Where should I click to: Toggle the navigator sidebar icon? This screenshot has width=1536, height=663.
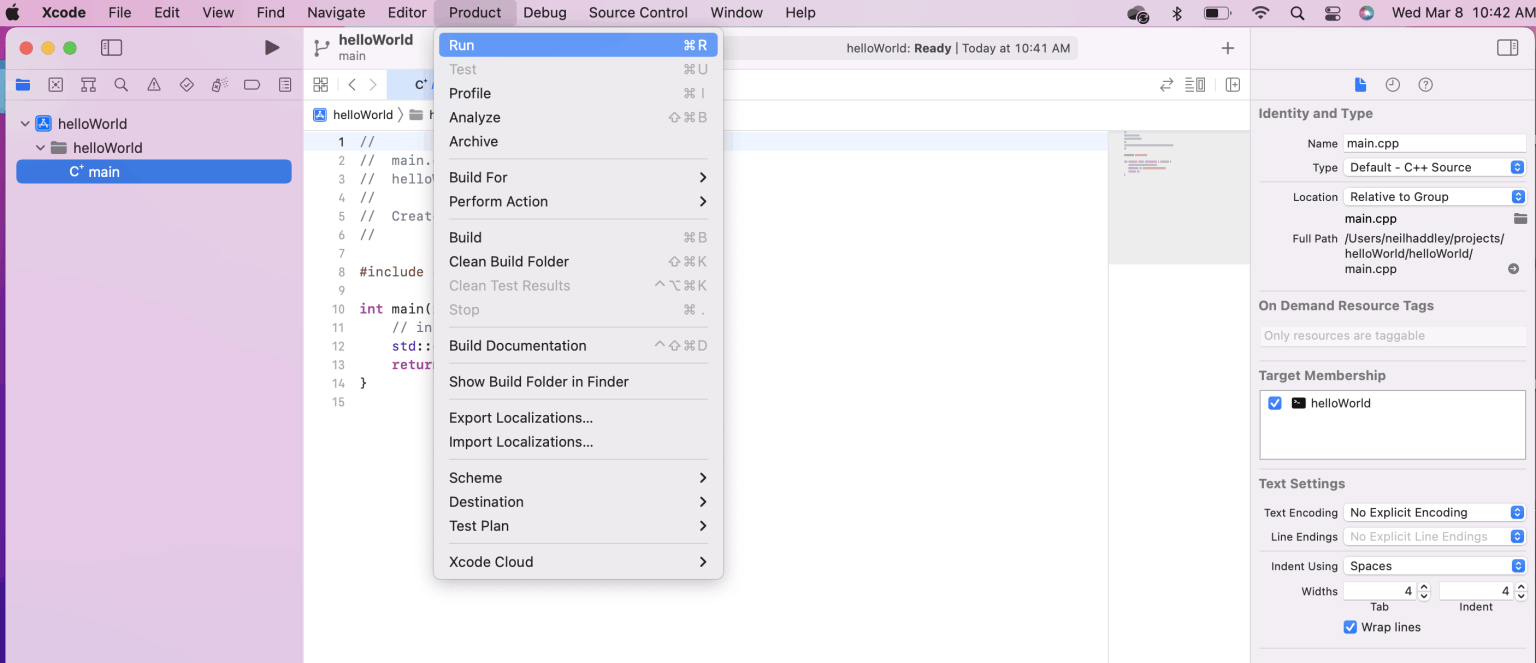tap(112, 48)
